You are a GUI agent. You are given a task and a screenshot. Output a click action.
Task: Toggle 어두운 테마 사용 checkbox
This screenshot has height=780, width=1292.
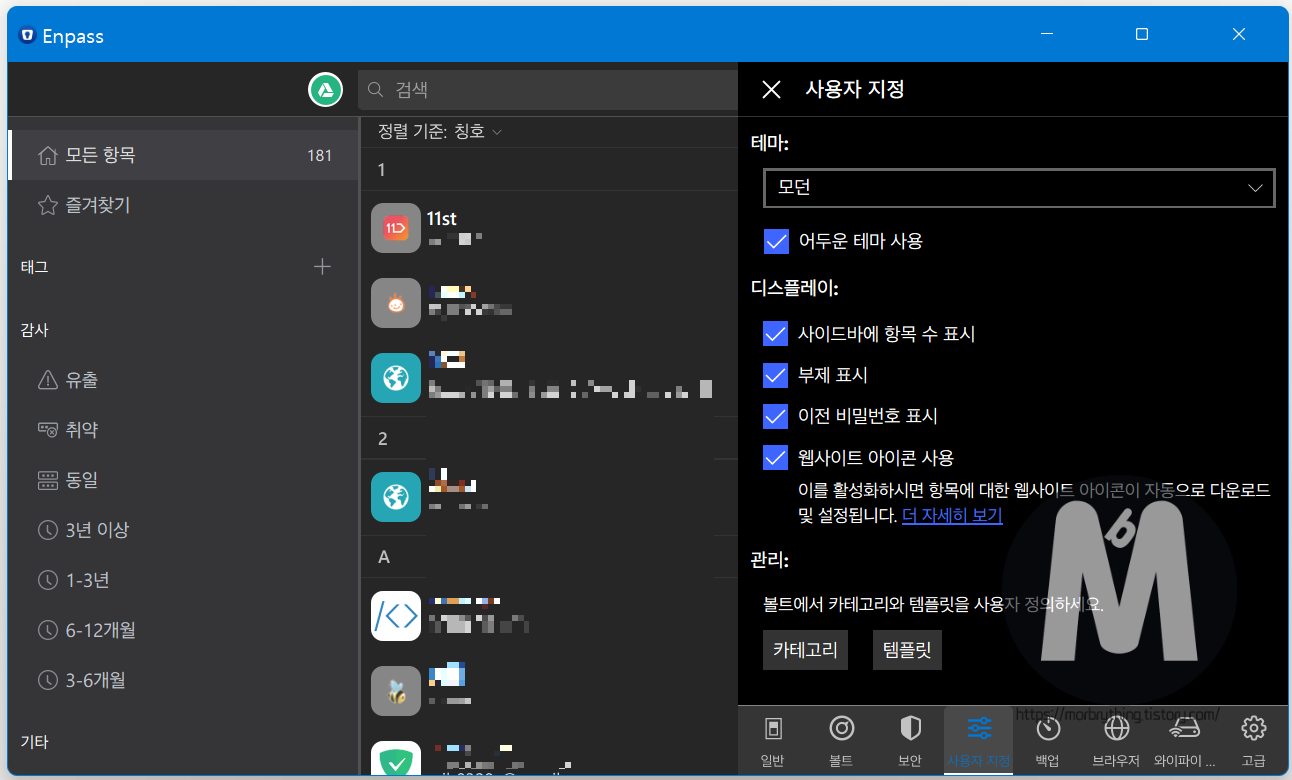(776, 241)
